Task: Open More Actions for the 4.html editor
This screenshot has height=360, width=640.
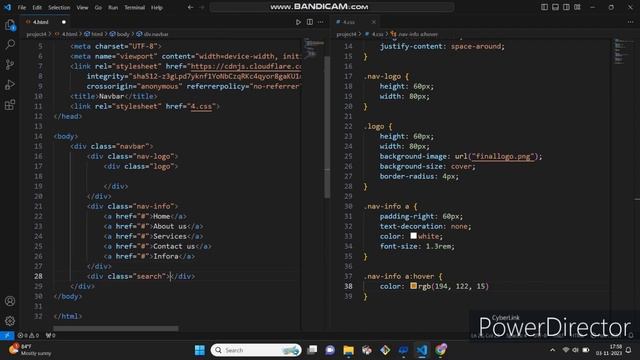Action: (x=321, y=22)
